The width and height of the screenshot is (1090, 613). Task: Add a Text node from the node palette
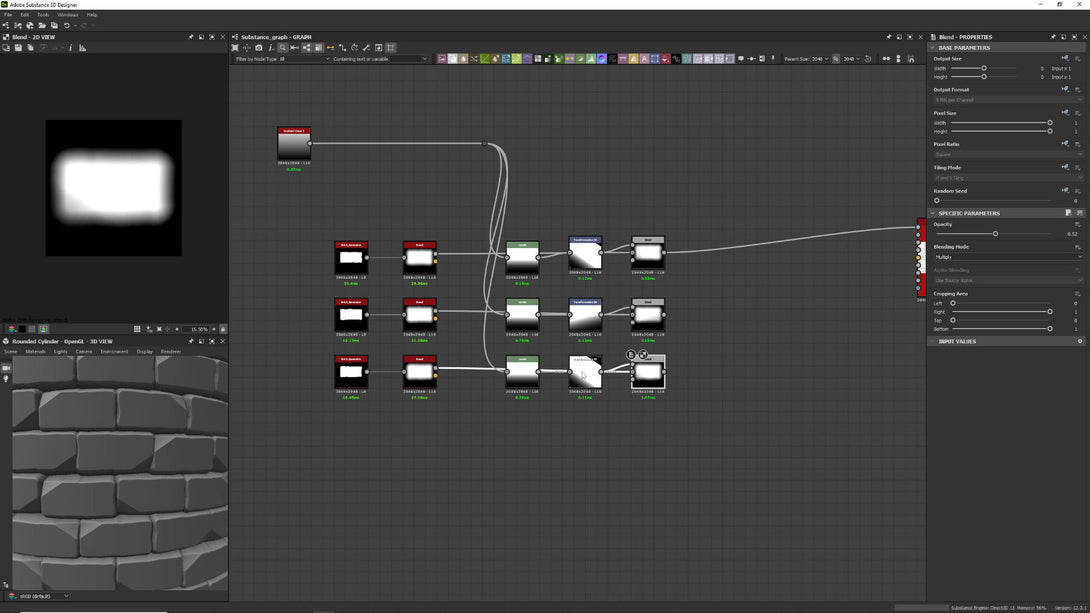click(644, 59)
